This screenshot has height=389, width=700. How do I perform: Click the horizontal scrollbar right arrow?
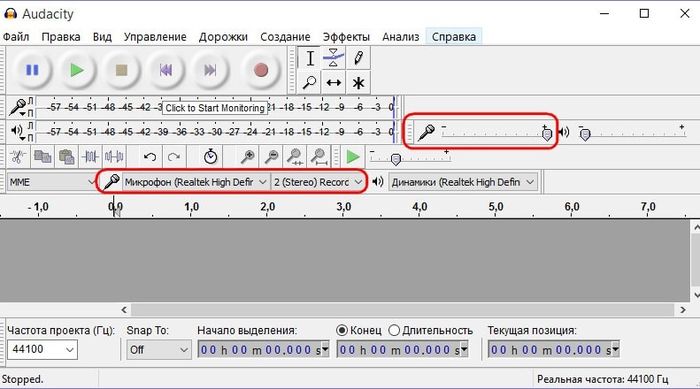(x=683, y=310)
